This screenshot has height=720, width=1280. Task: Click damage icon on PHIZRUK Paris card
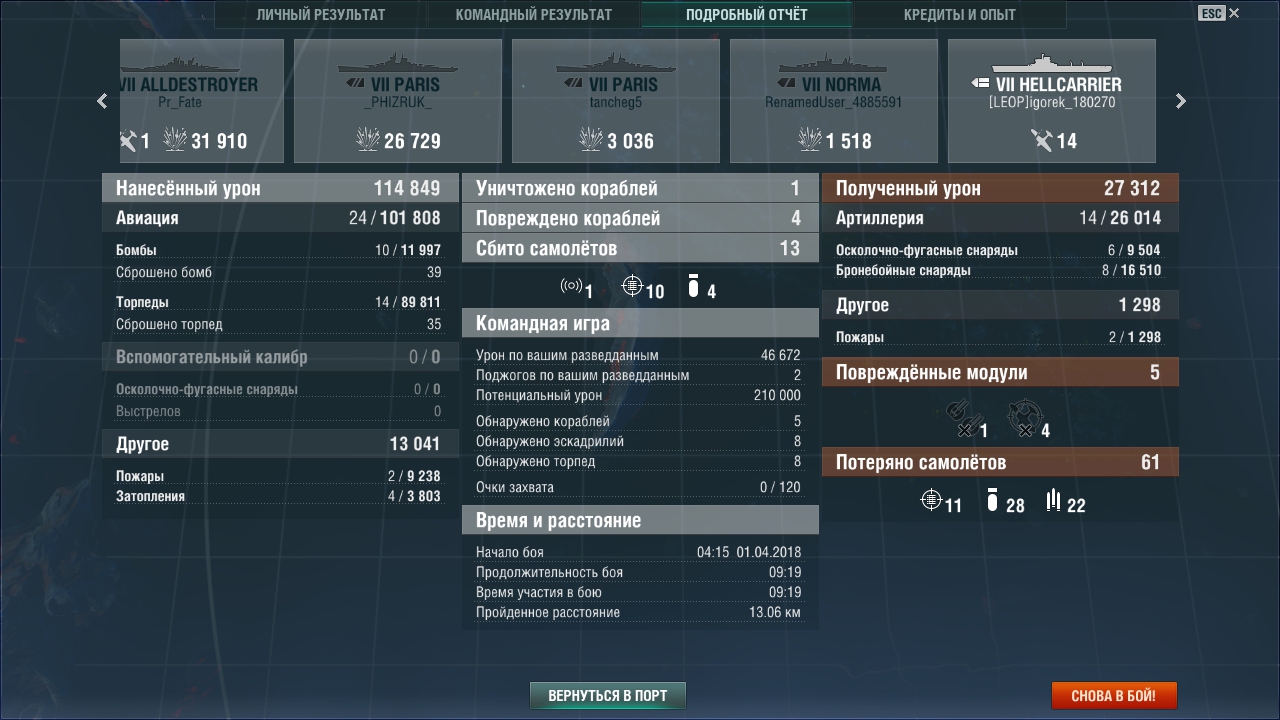click(368, 139)
